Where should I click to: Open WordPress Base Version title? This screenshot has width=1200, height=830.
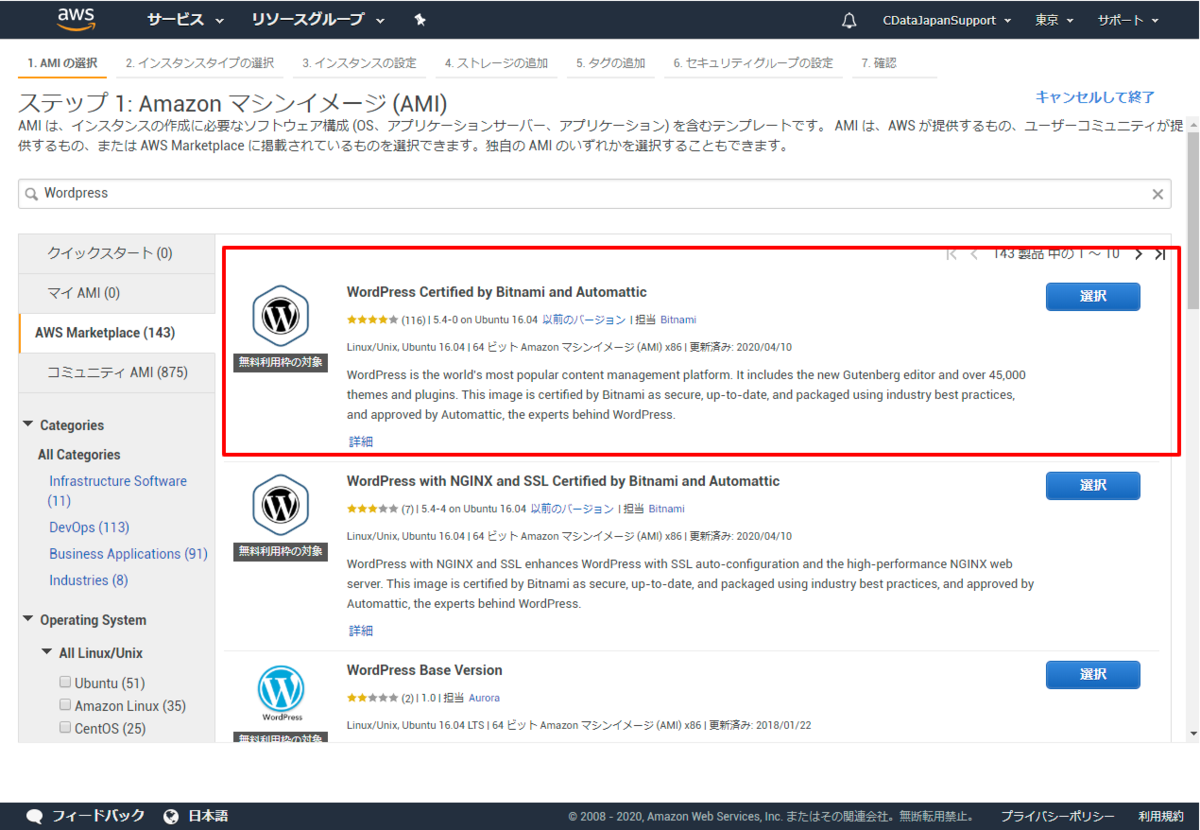(x=425, y=670)
